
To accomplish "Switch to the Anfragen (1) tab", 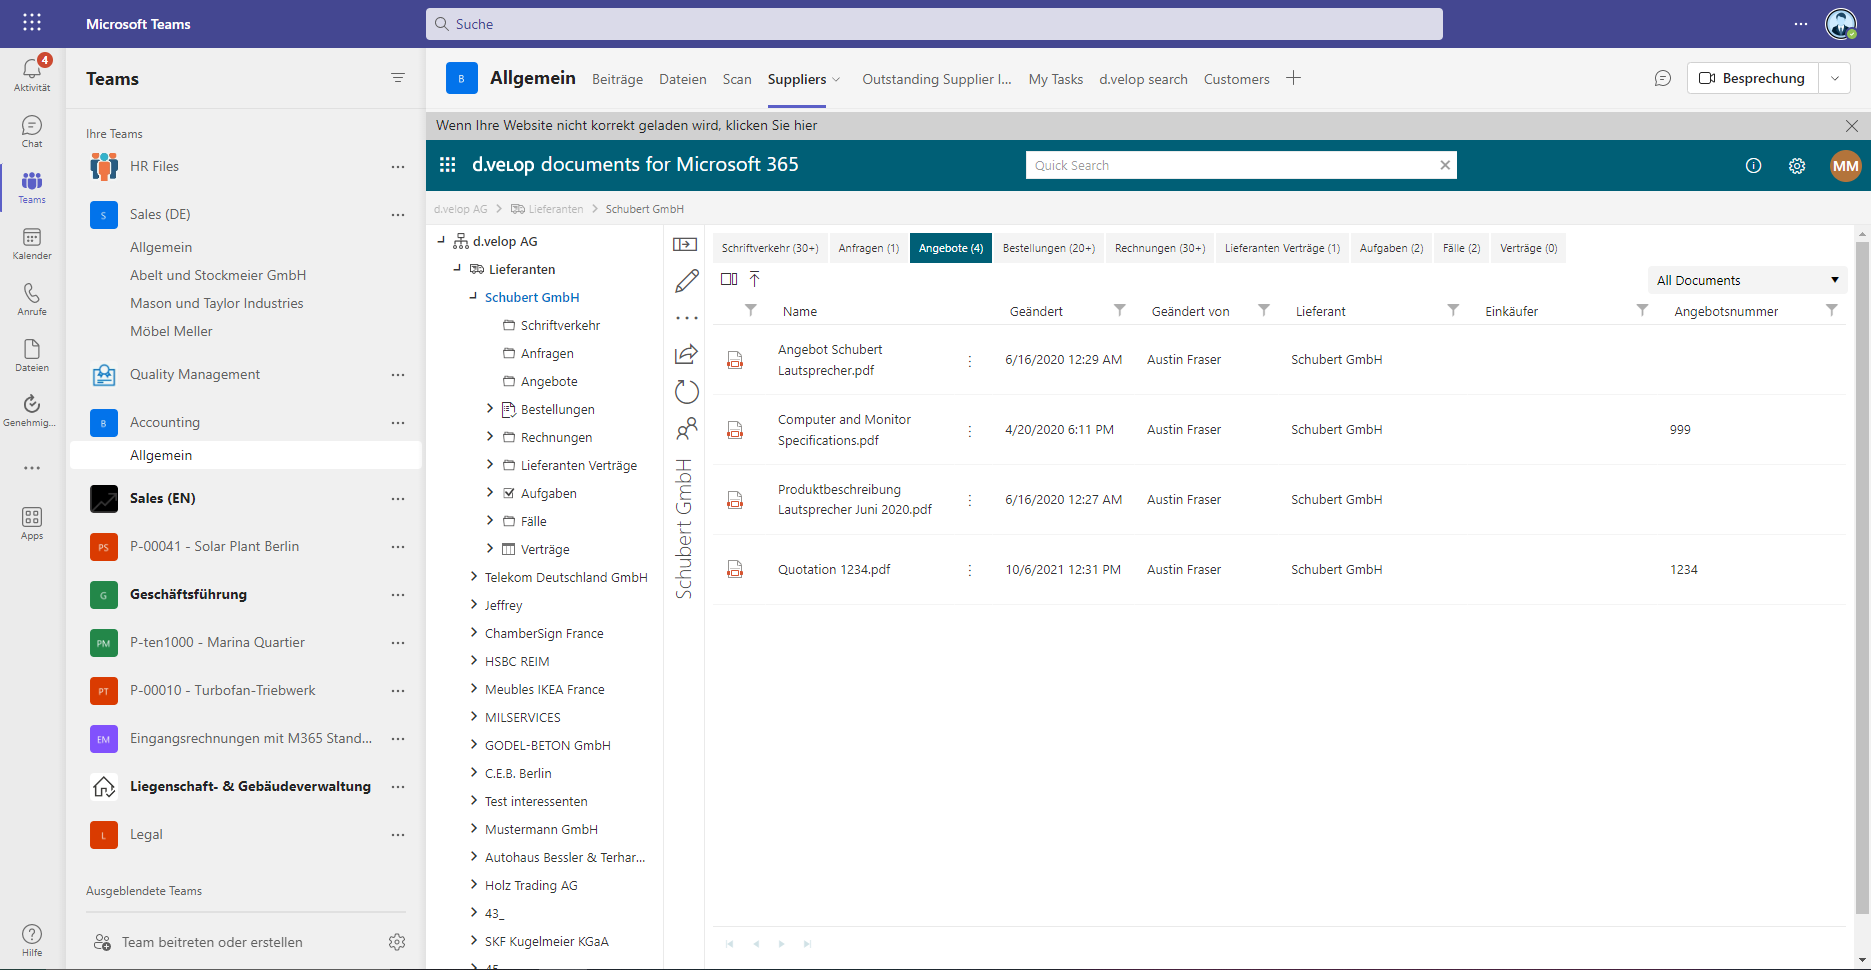I will point(868,248).
